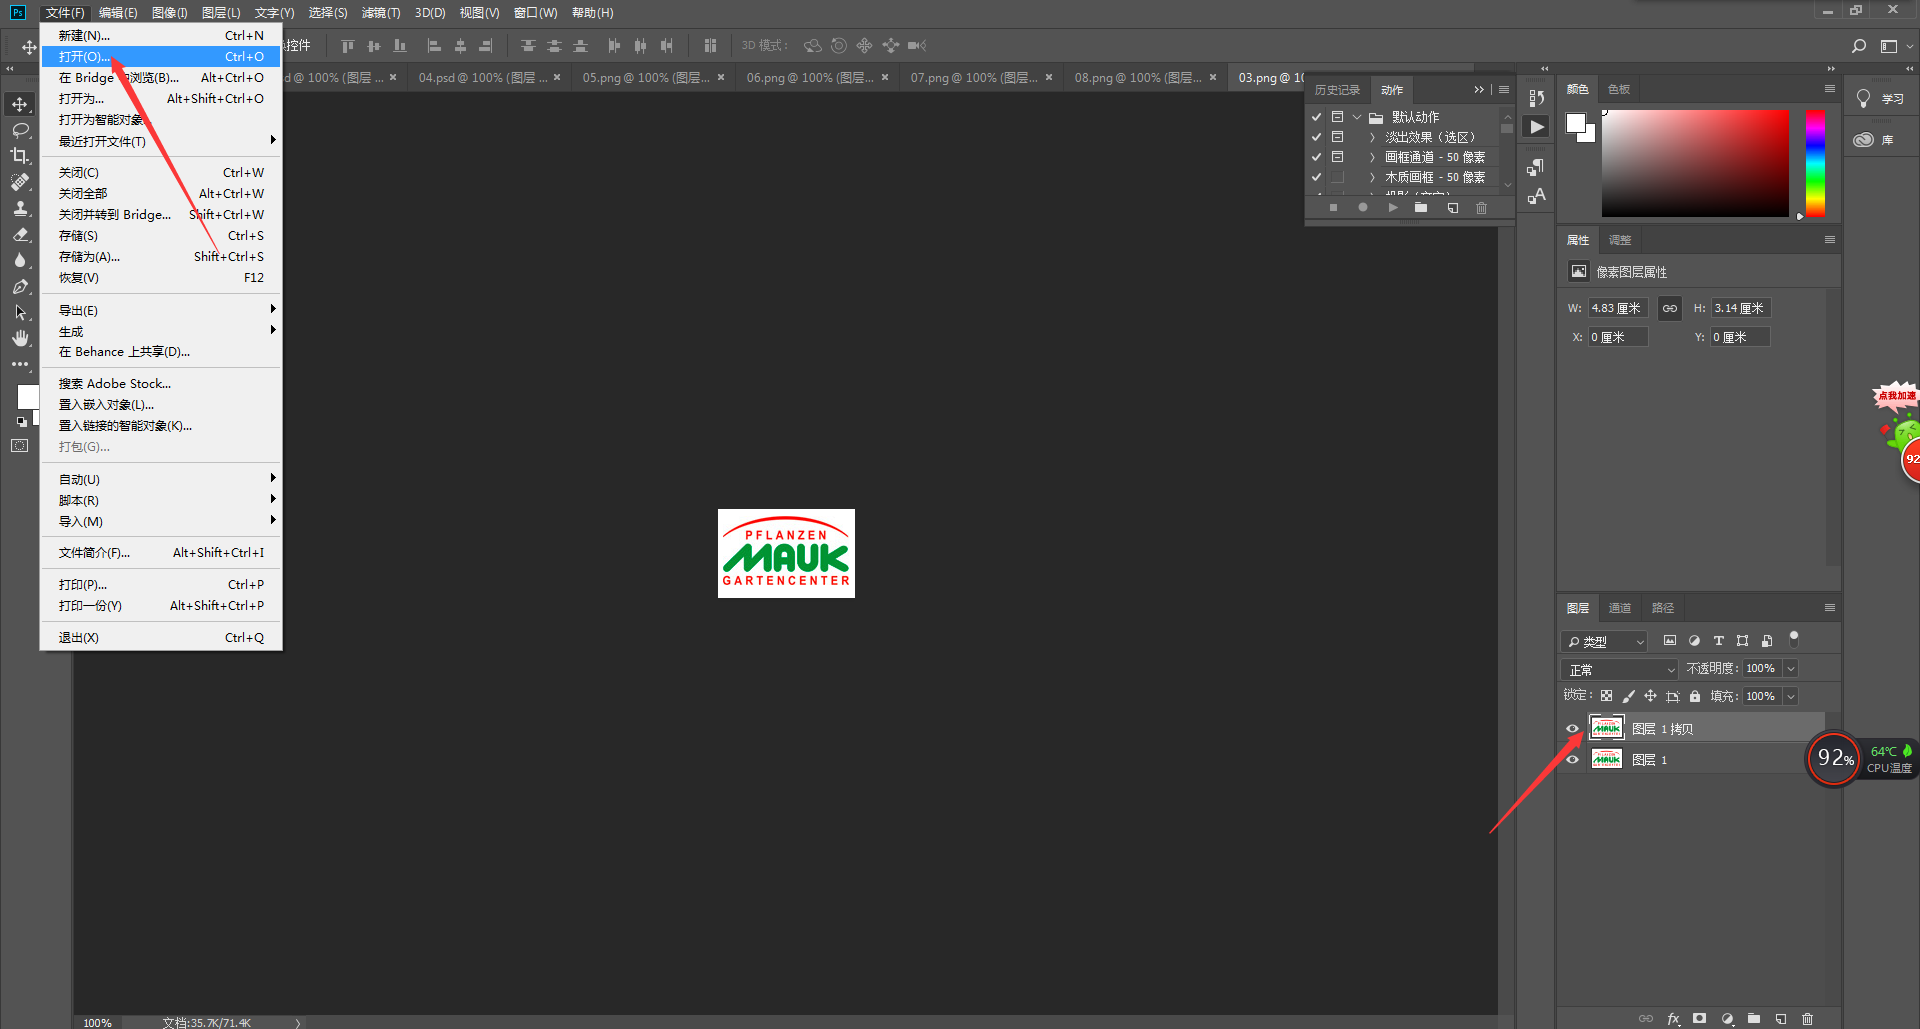Open the 不透明度 opacity dropdown arrow
Screen dimensions: 1920x1029
(1791, 669)
